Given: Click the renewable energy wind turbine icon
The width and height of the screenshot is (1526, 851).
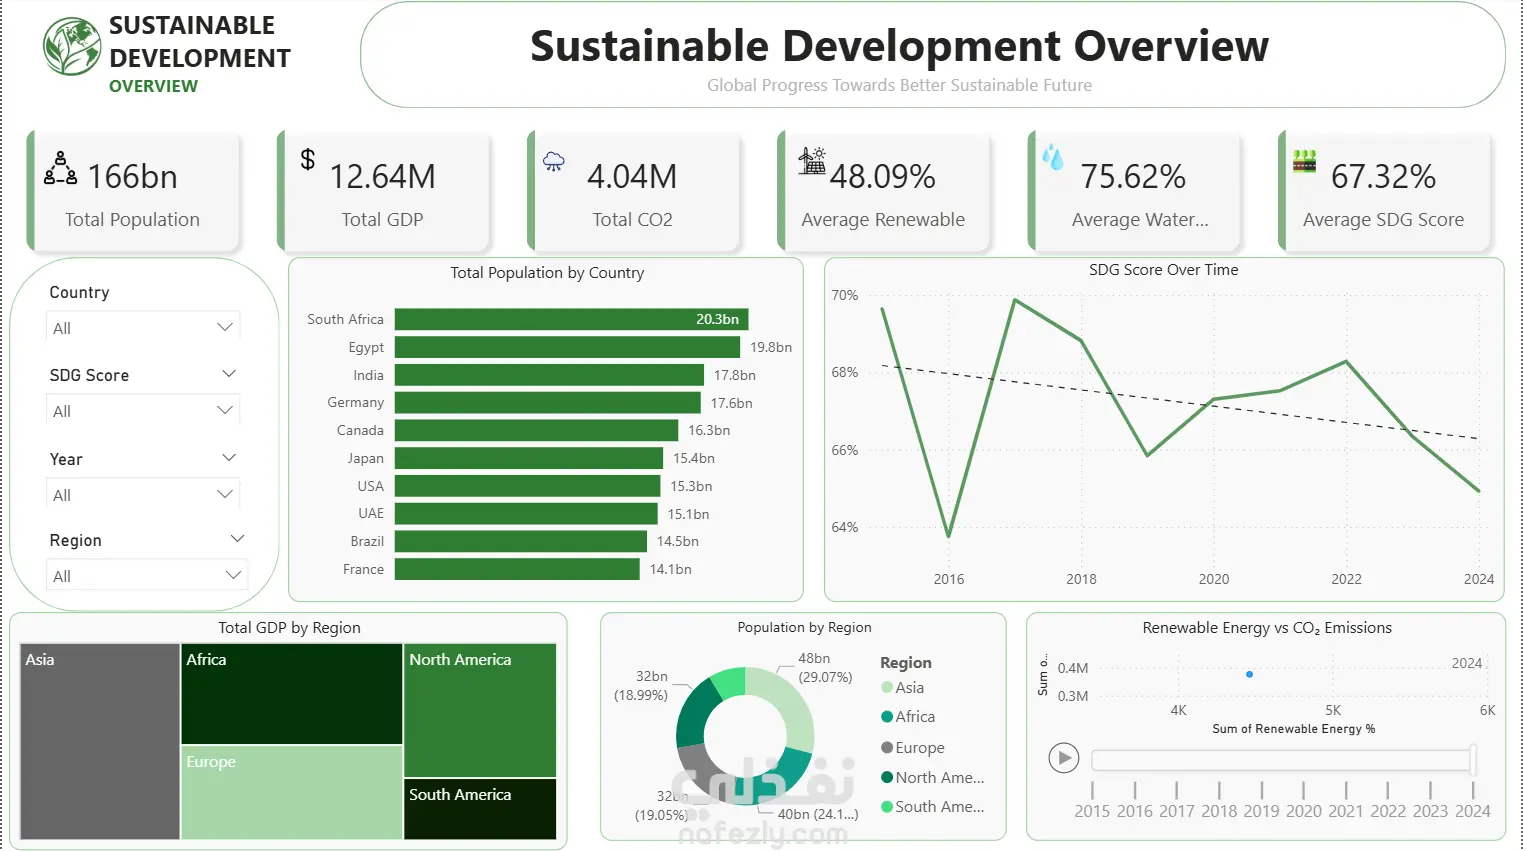Looking at the screenshot, I should [812, 161].
